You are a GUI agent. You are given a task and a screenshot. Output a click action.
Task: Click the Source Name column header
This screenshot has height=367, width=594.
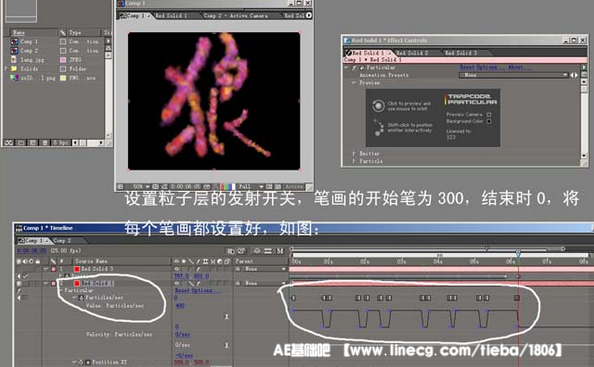[x=91, y=261]
